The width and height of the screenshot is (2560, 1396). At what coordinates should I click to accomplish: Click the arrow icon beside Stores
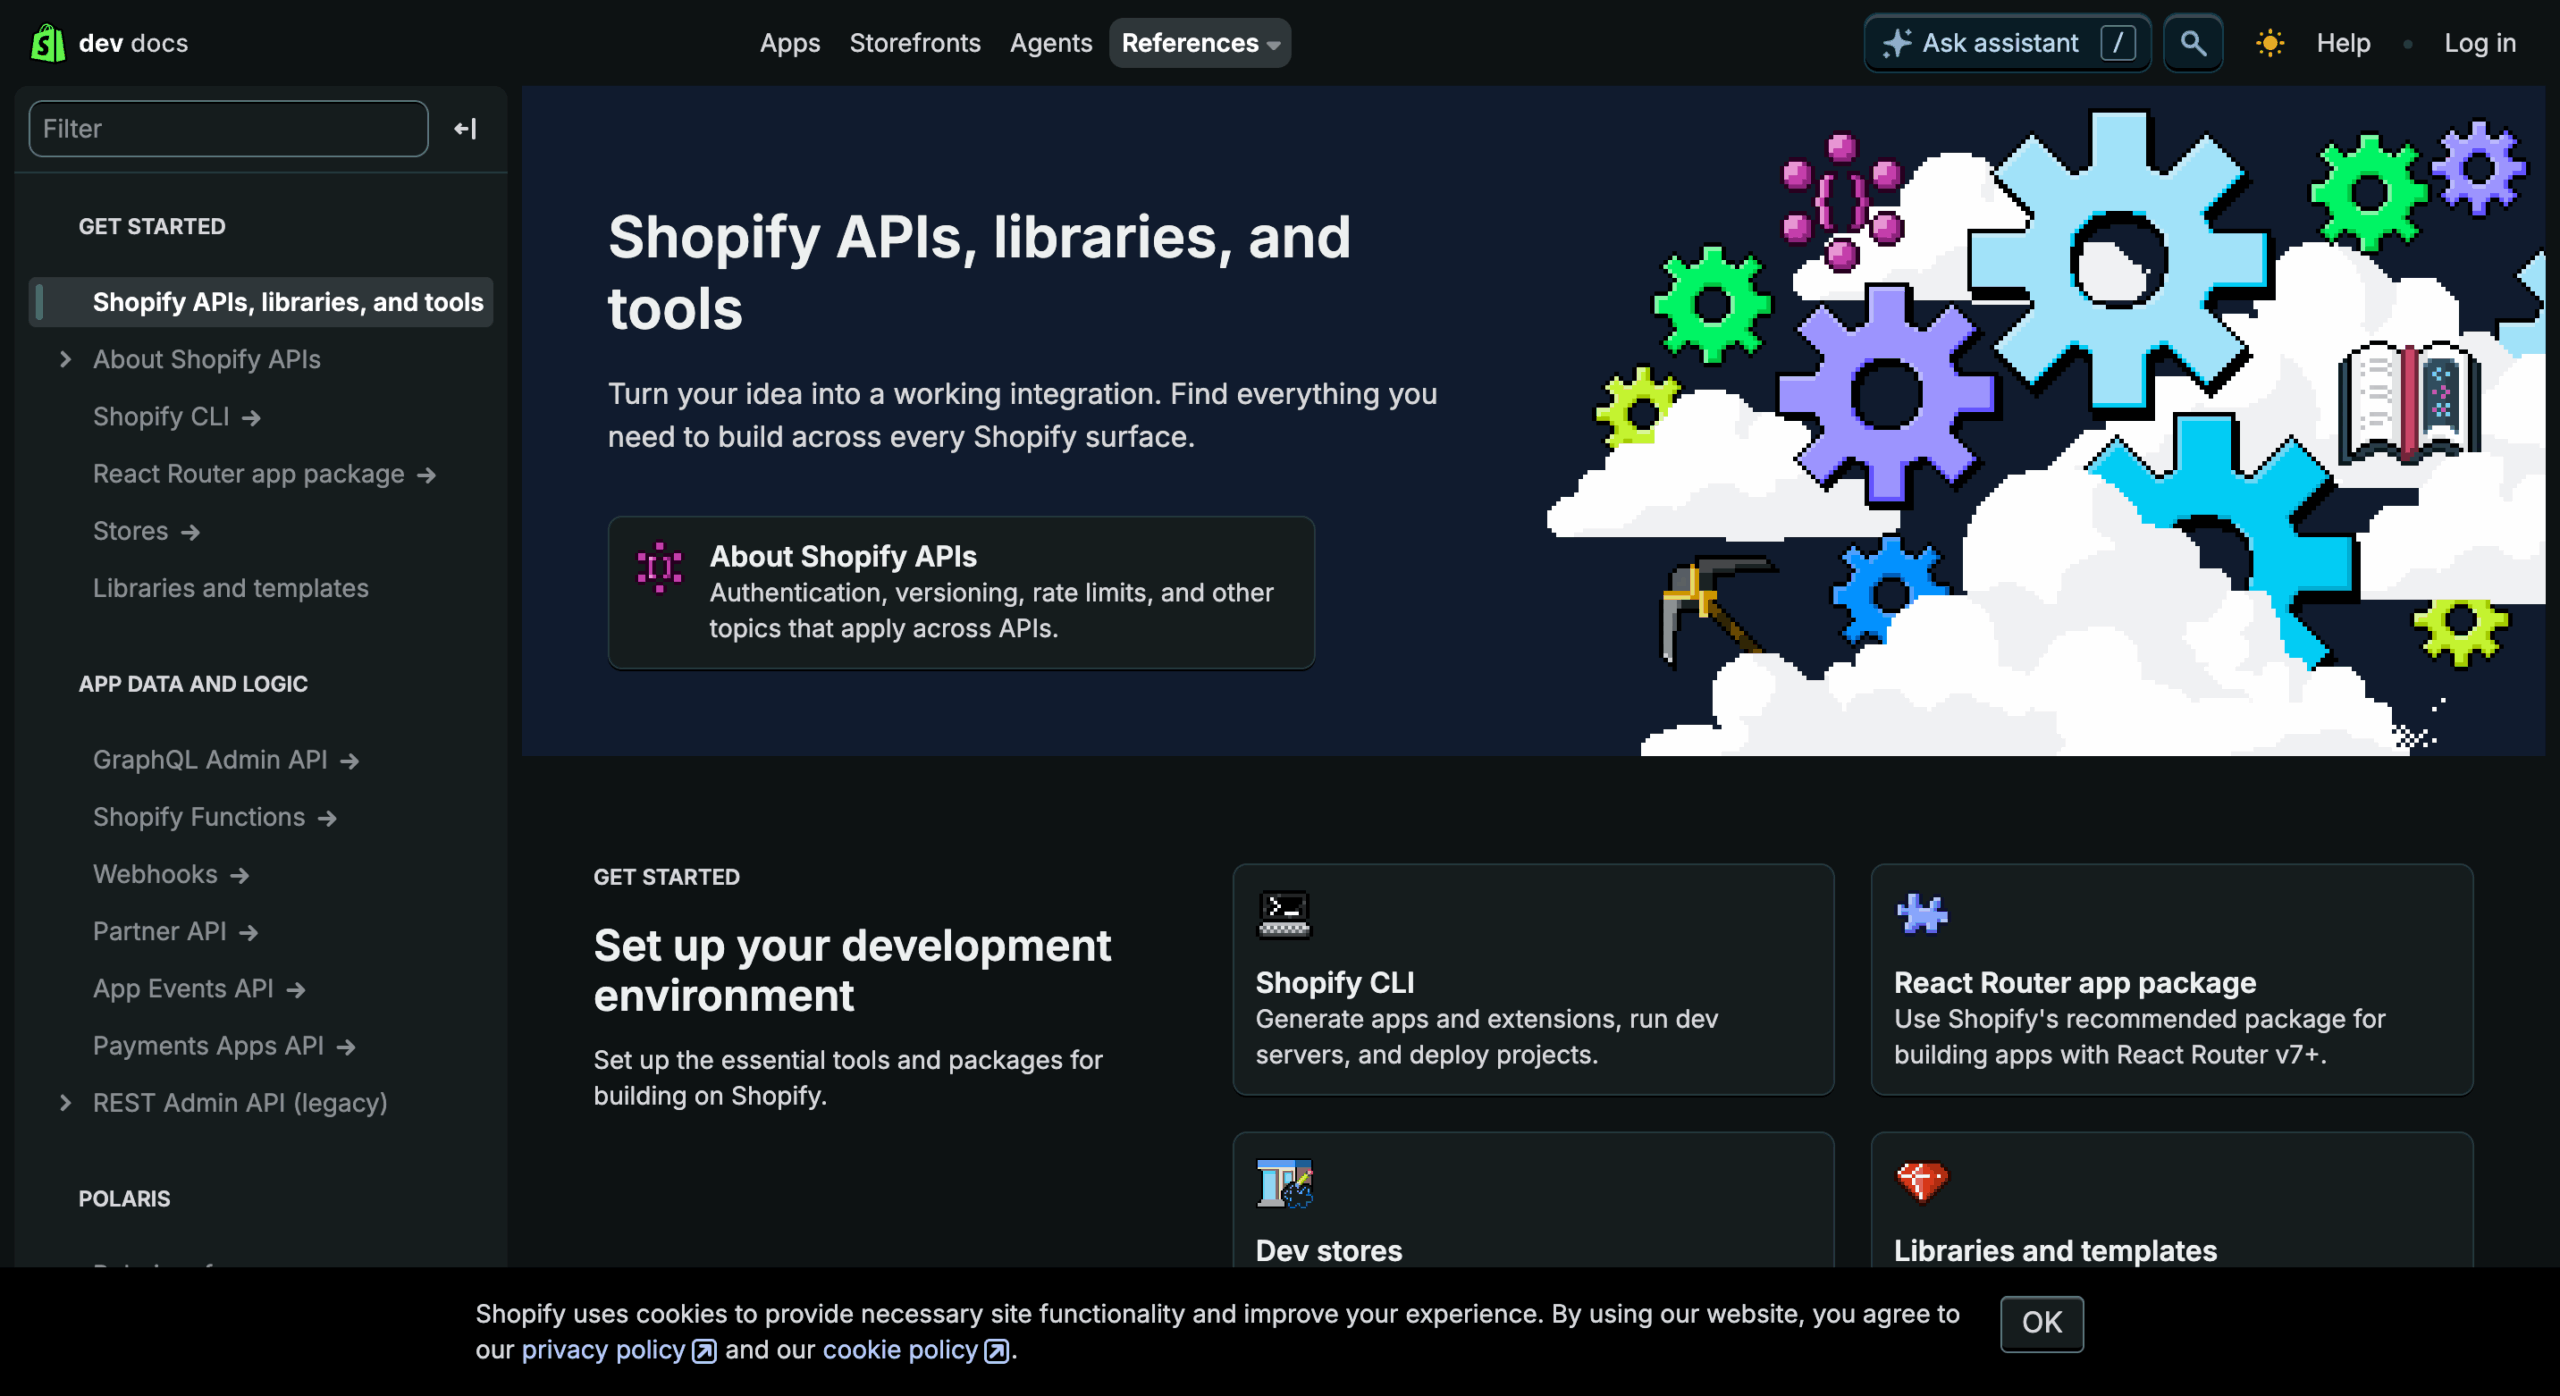click(190, 533)
